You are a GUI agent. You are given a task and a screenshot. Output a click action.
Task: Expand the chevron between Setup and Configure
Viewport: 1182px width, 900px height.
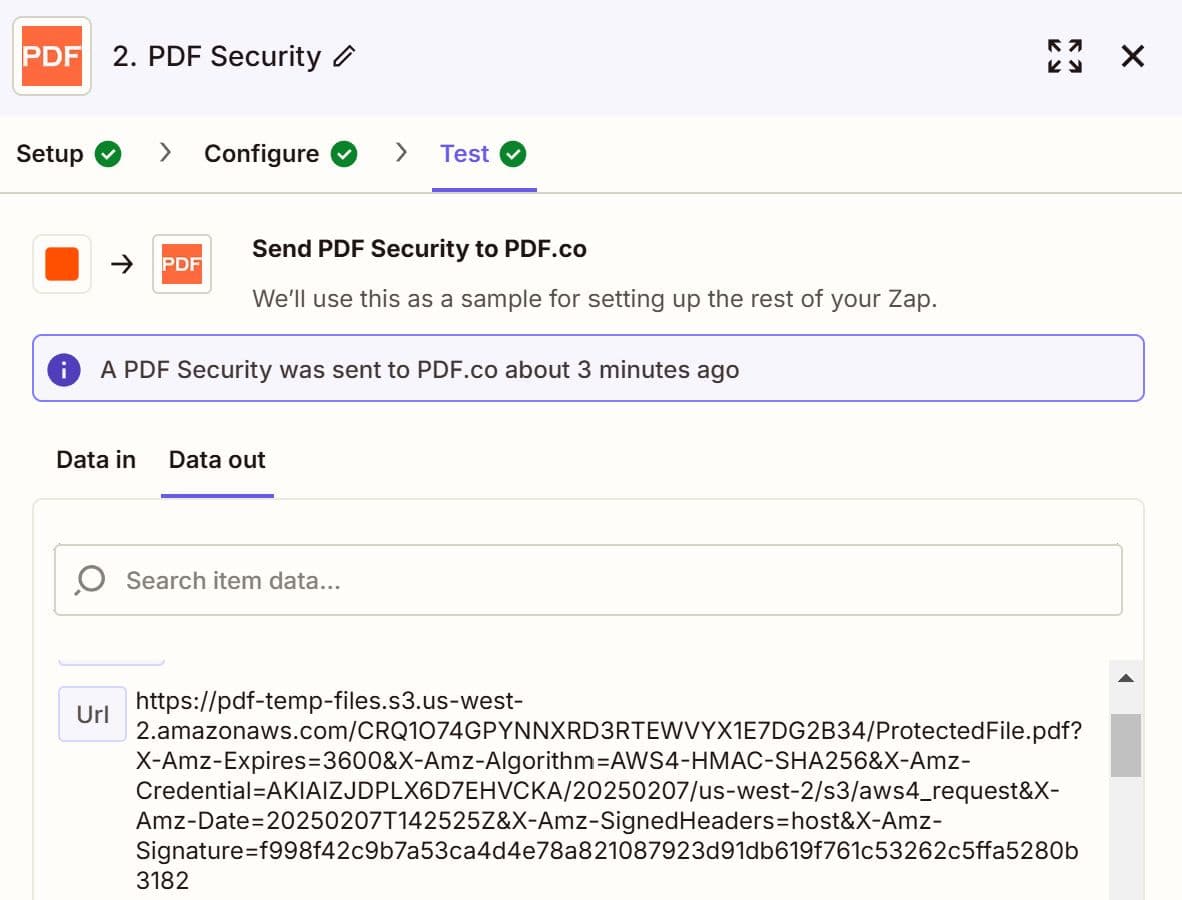click(x=163, y=153)
